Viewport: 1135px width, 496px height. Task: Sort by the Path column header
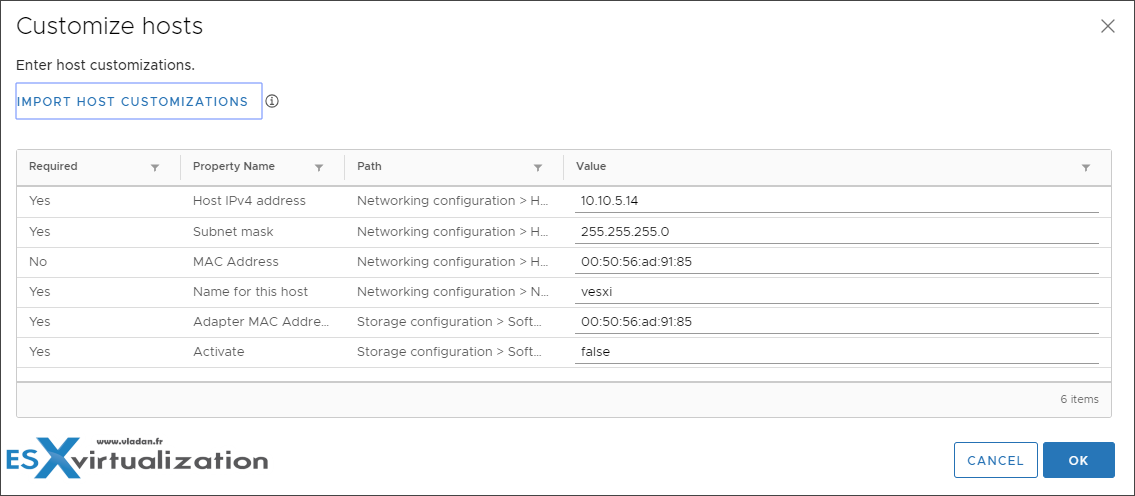pyautogui.click(x=369, y=167)
